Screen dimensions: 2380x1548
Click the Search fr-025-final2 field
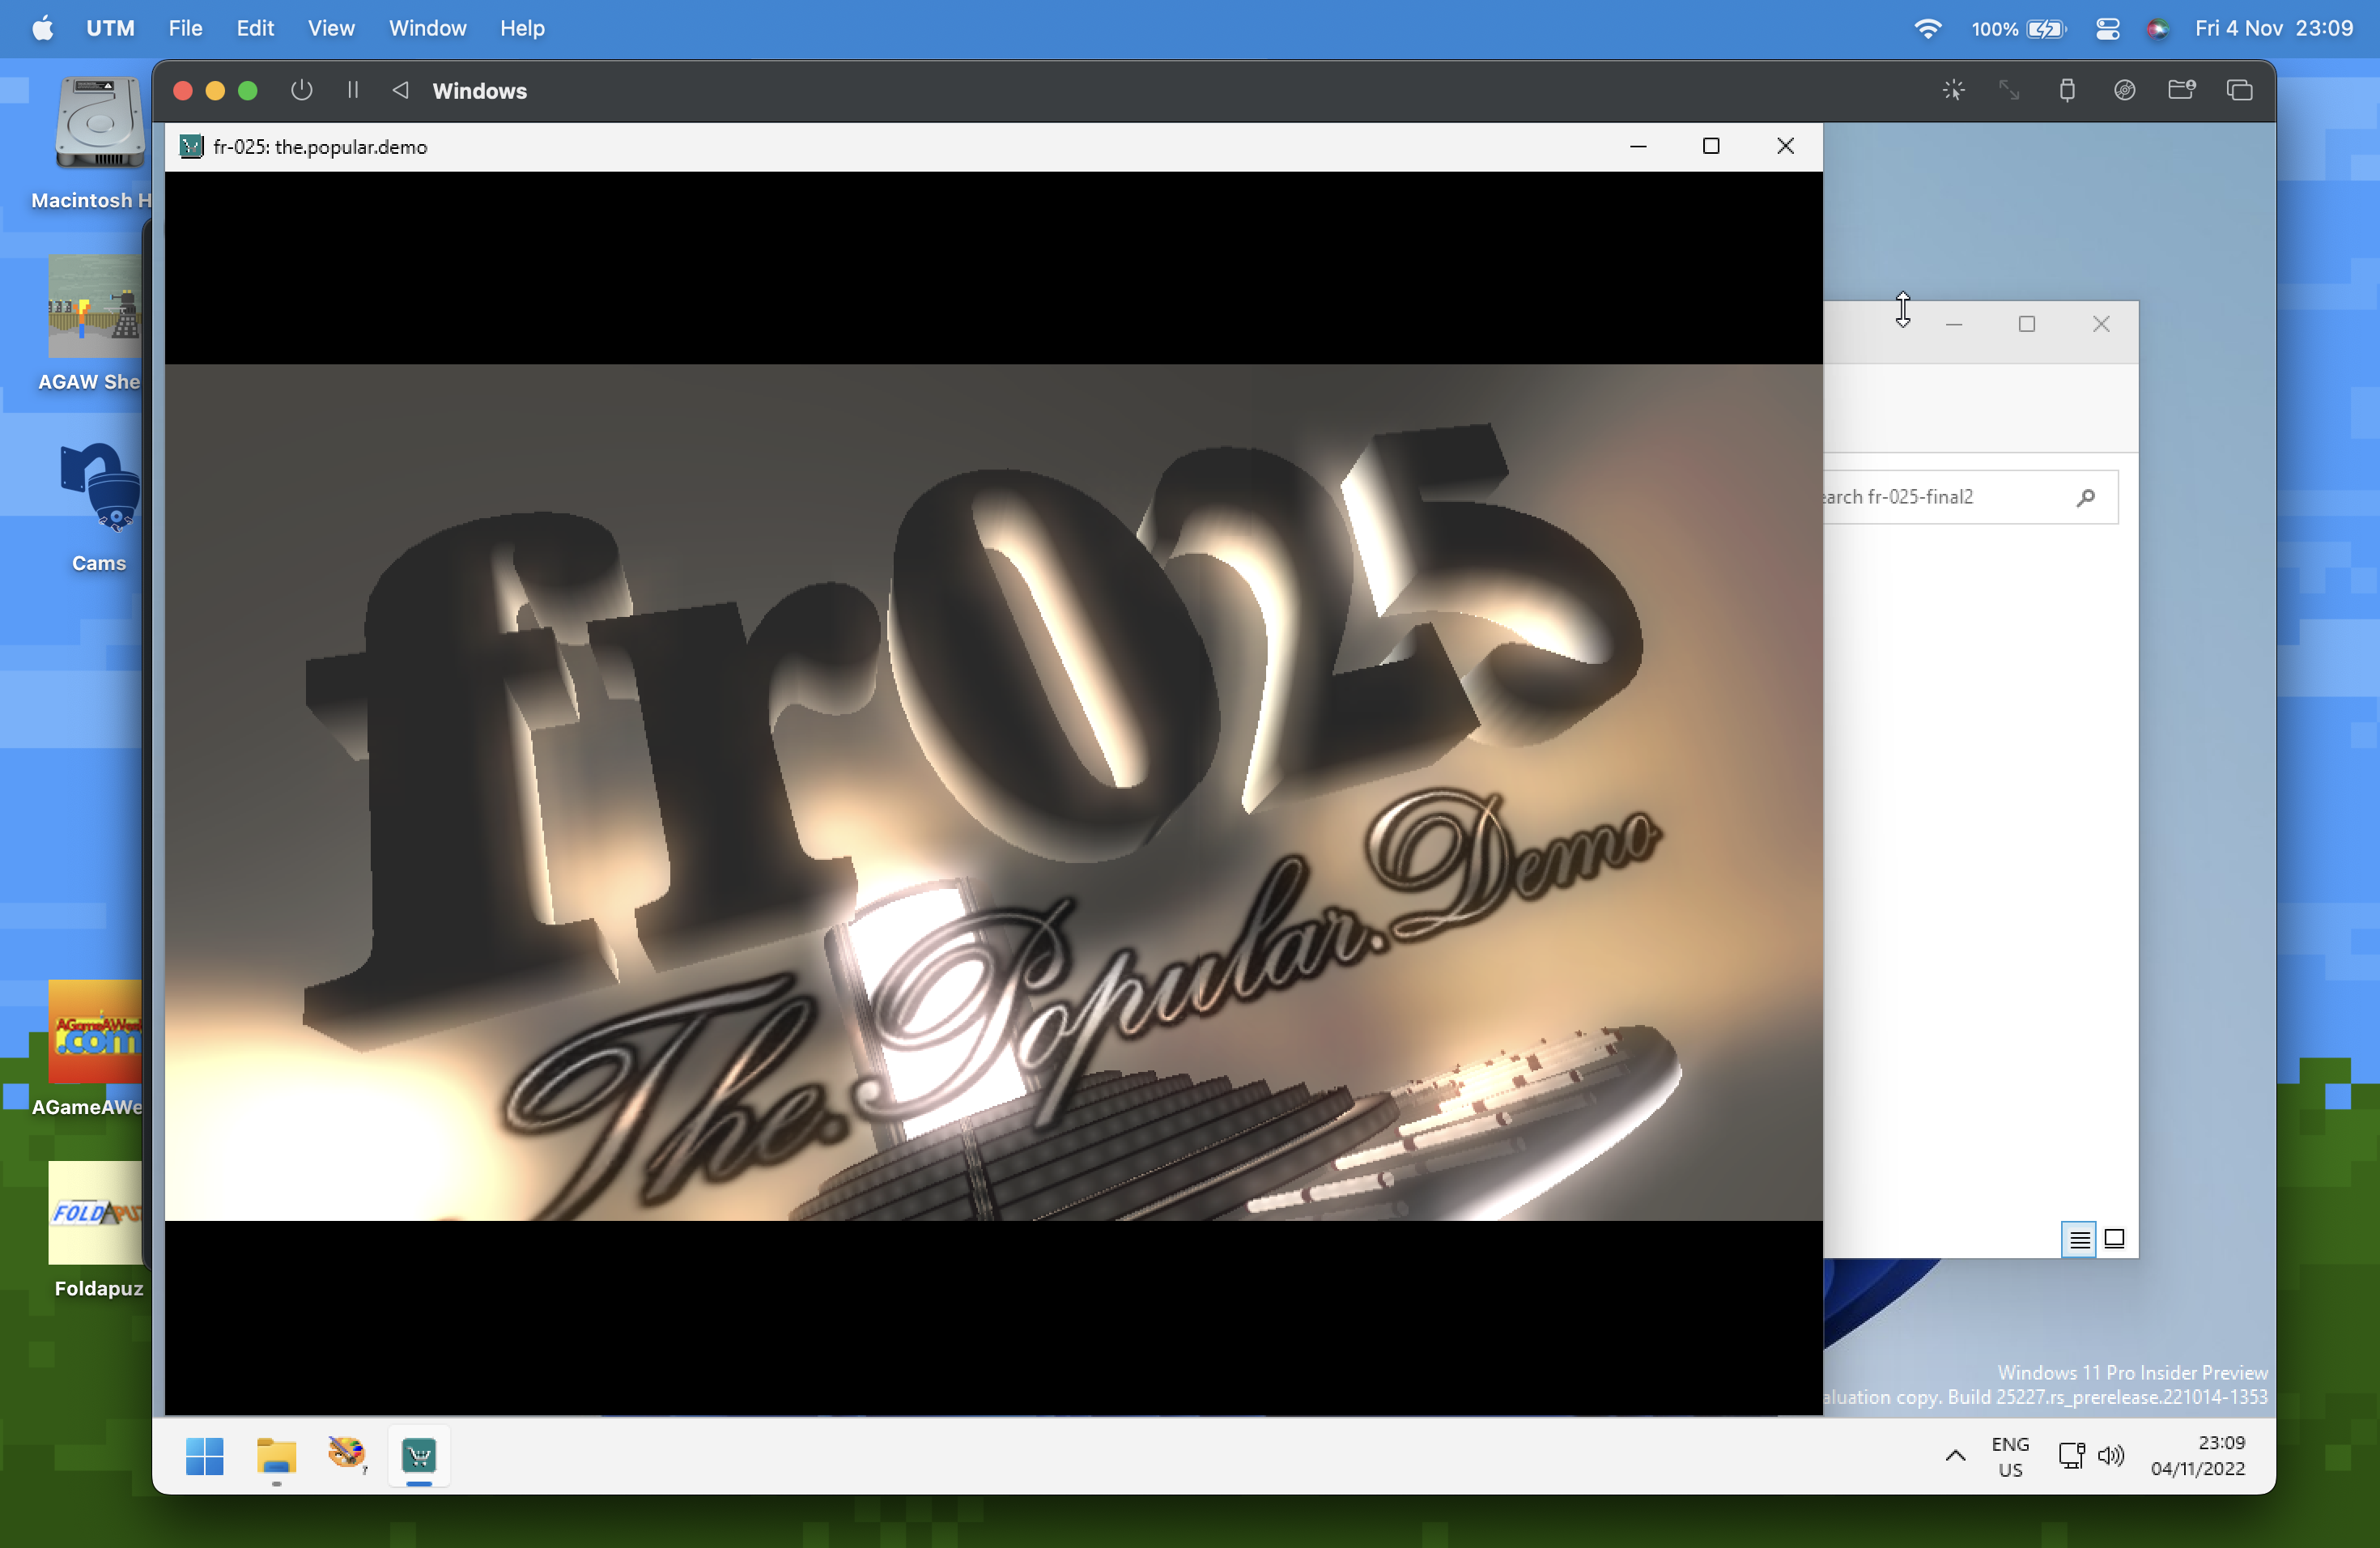(x=1970, y=497)
